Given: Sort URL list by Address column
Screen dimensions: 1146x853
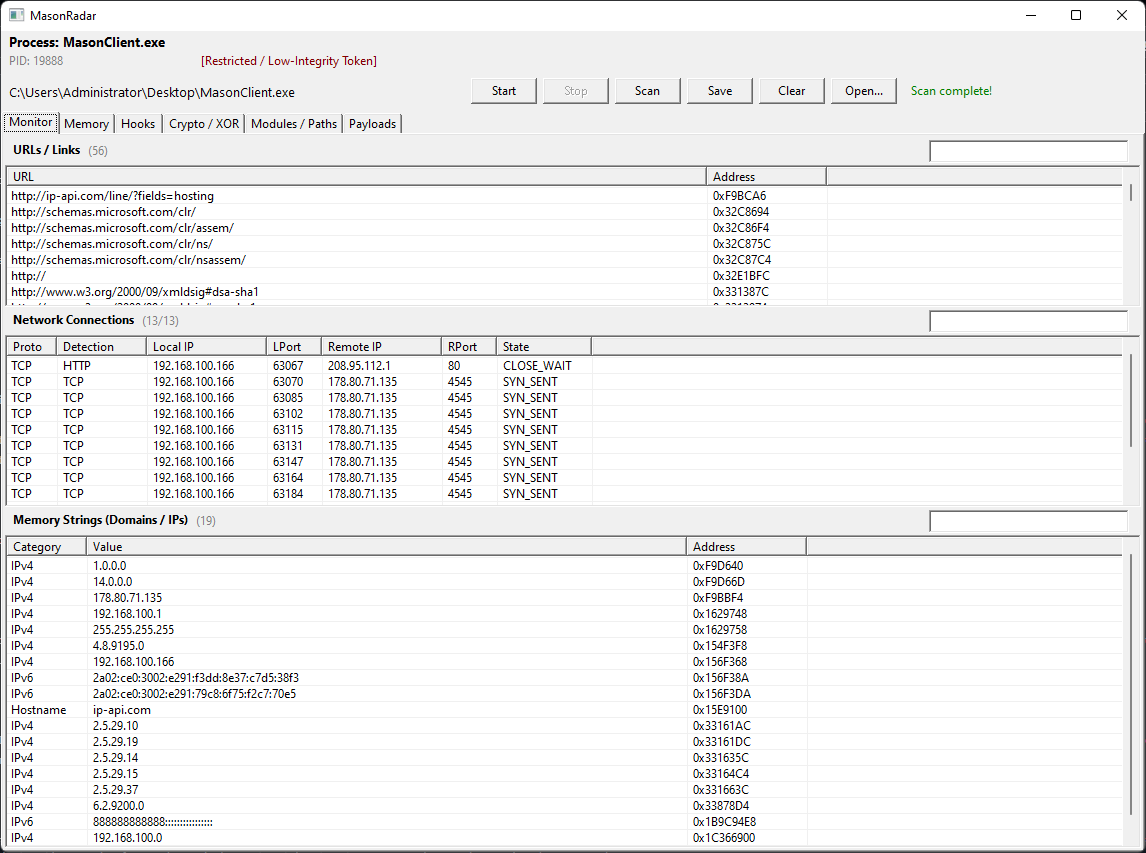Looking at the screenshot, I should coord(765,177).
